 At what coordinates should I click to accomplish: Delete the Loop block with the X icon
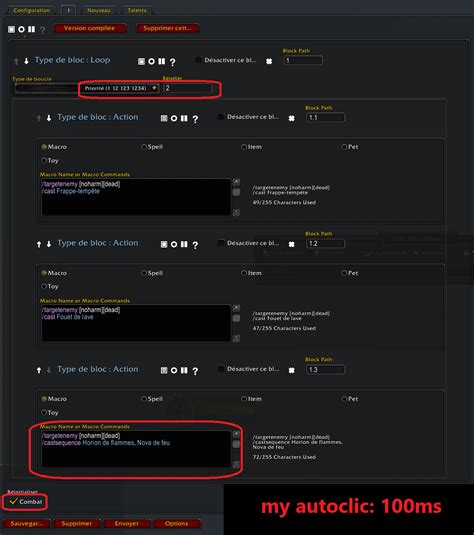[x=269, y=61]
